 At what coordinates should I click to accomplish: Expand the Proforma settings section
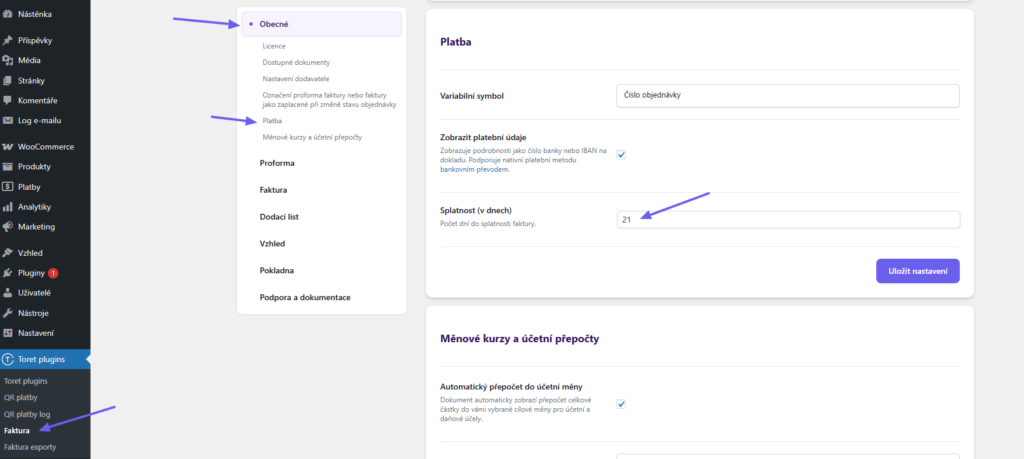[277, 162]
